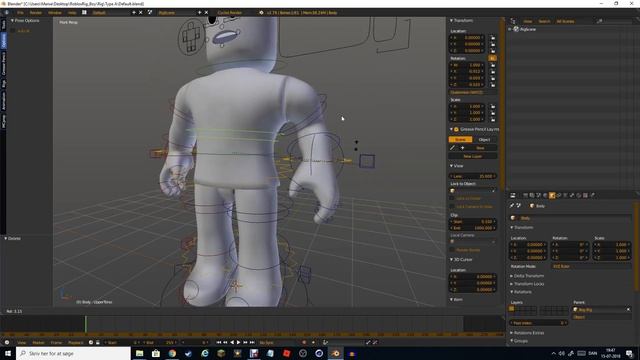
Task: Select the highlighted Object properties tab icon
Action: point(552,196)
